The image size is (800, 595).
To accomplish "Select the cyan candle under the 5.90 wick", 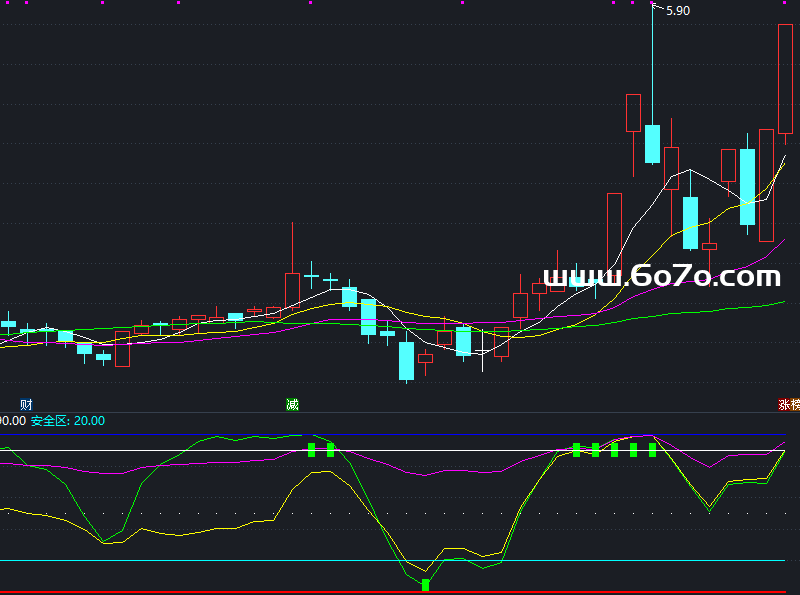I will 652,143.
